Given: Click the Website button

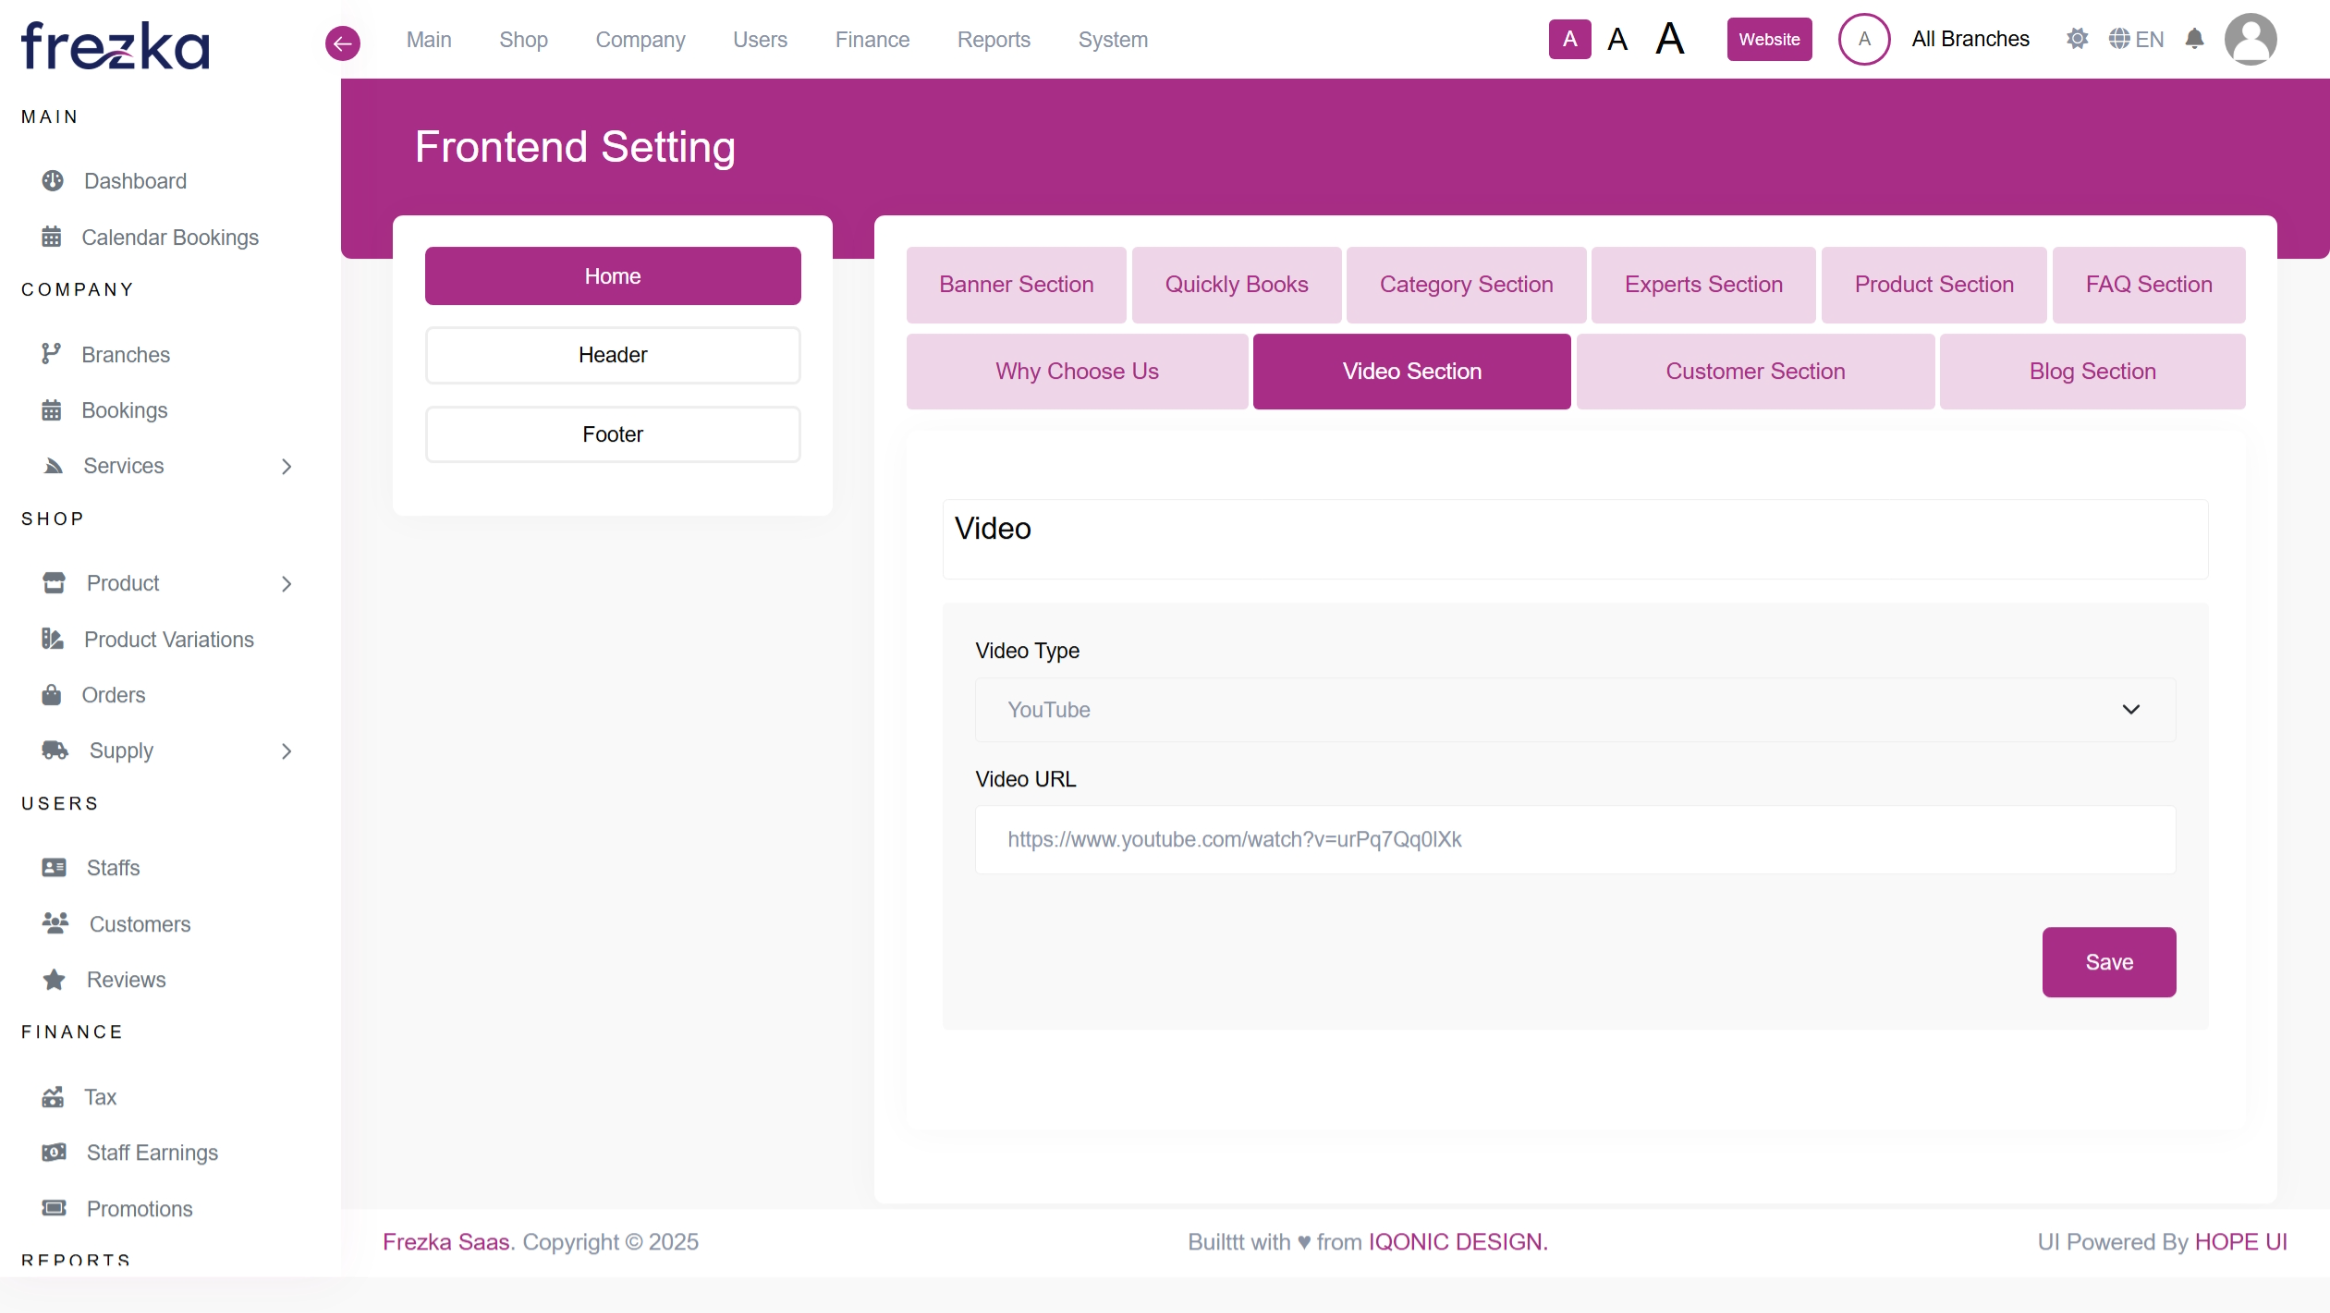Looking at the screenshot, I should [x=1768, y=39].
